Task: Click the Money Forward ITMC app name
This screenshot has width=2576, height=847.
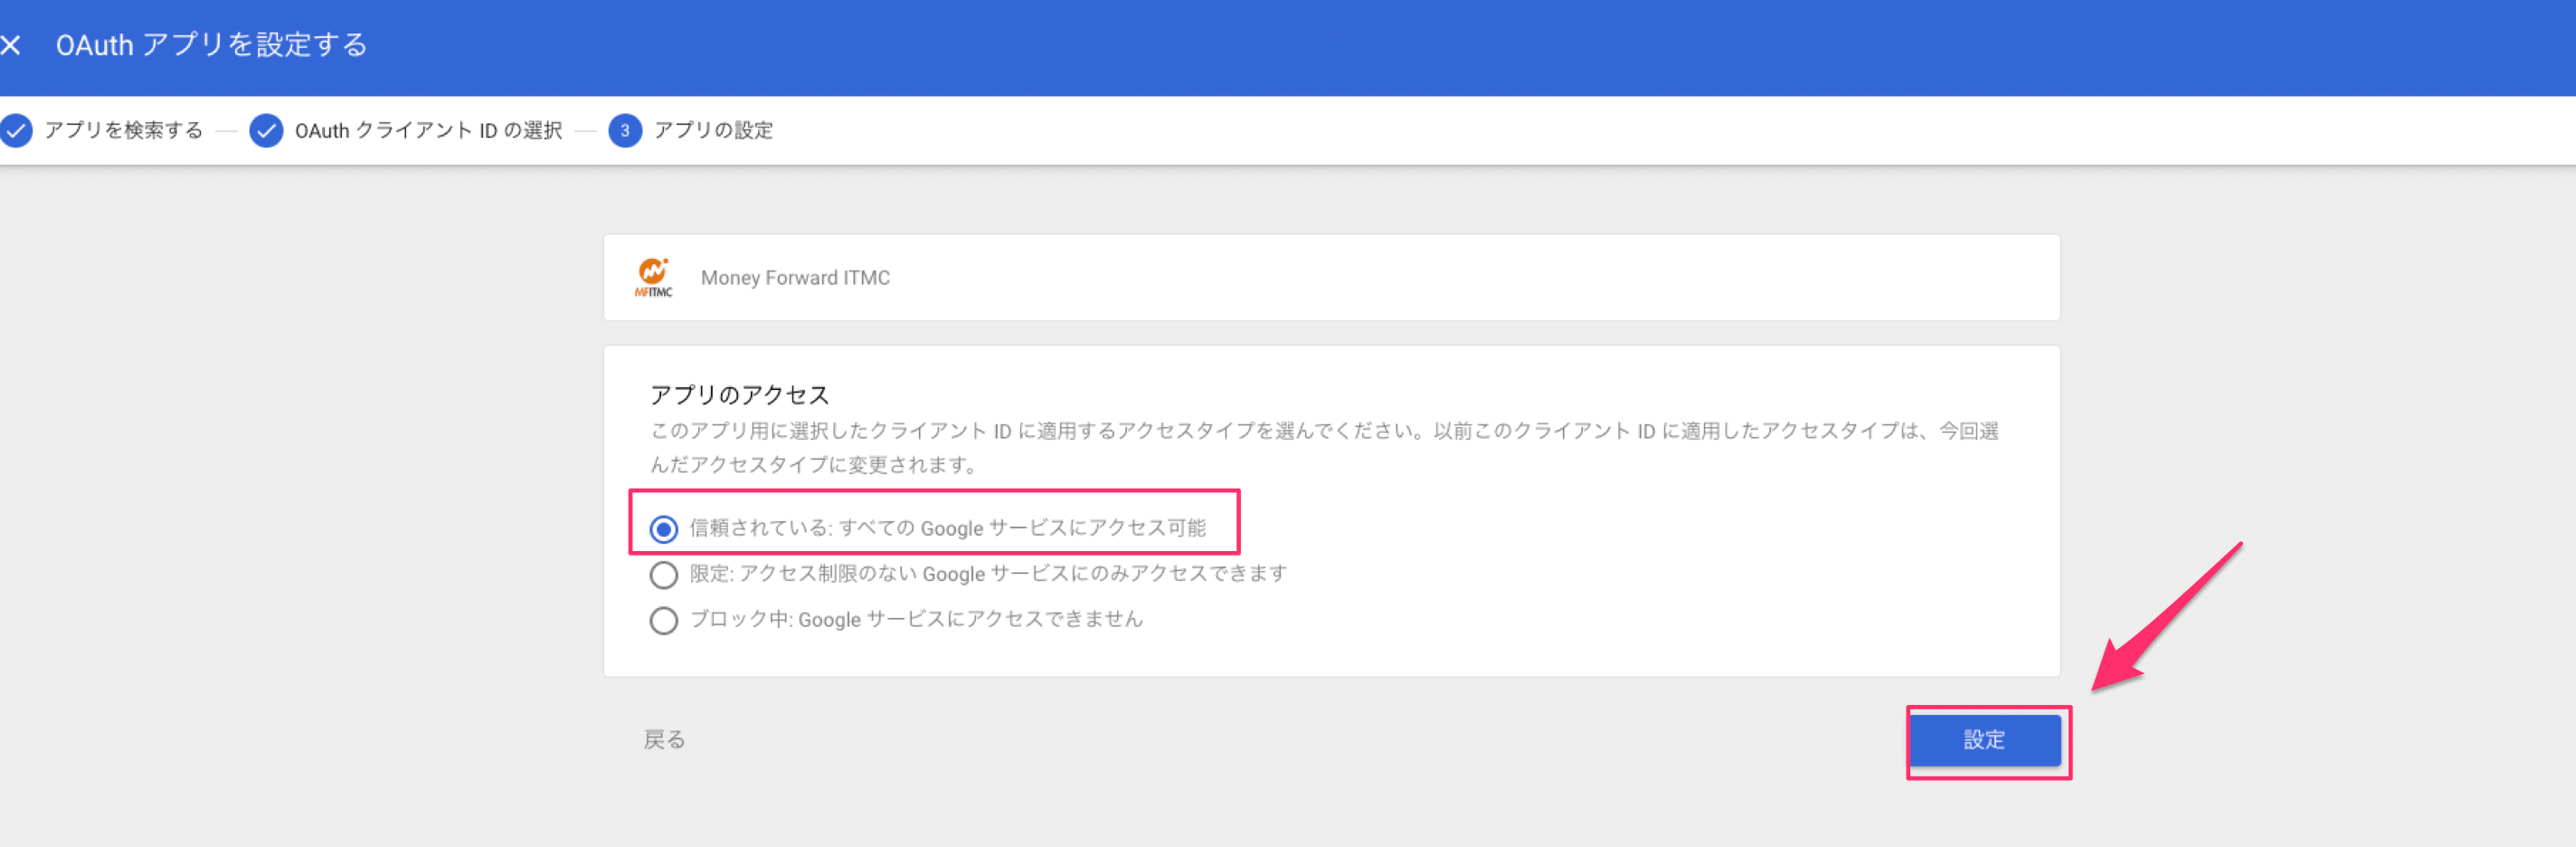Action: point(795,278)
